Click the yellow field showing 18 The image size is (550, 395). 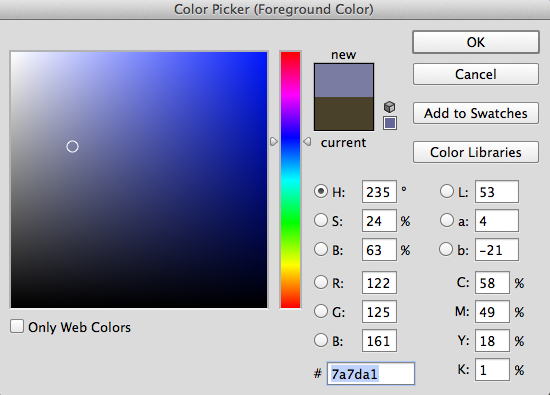pyautogui.click(x=492, y=341)
